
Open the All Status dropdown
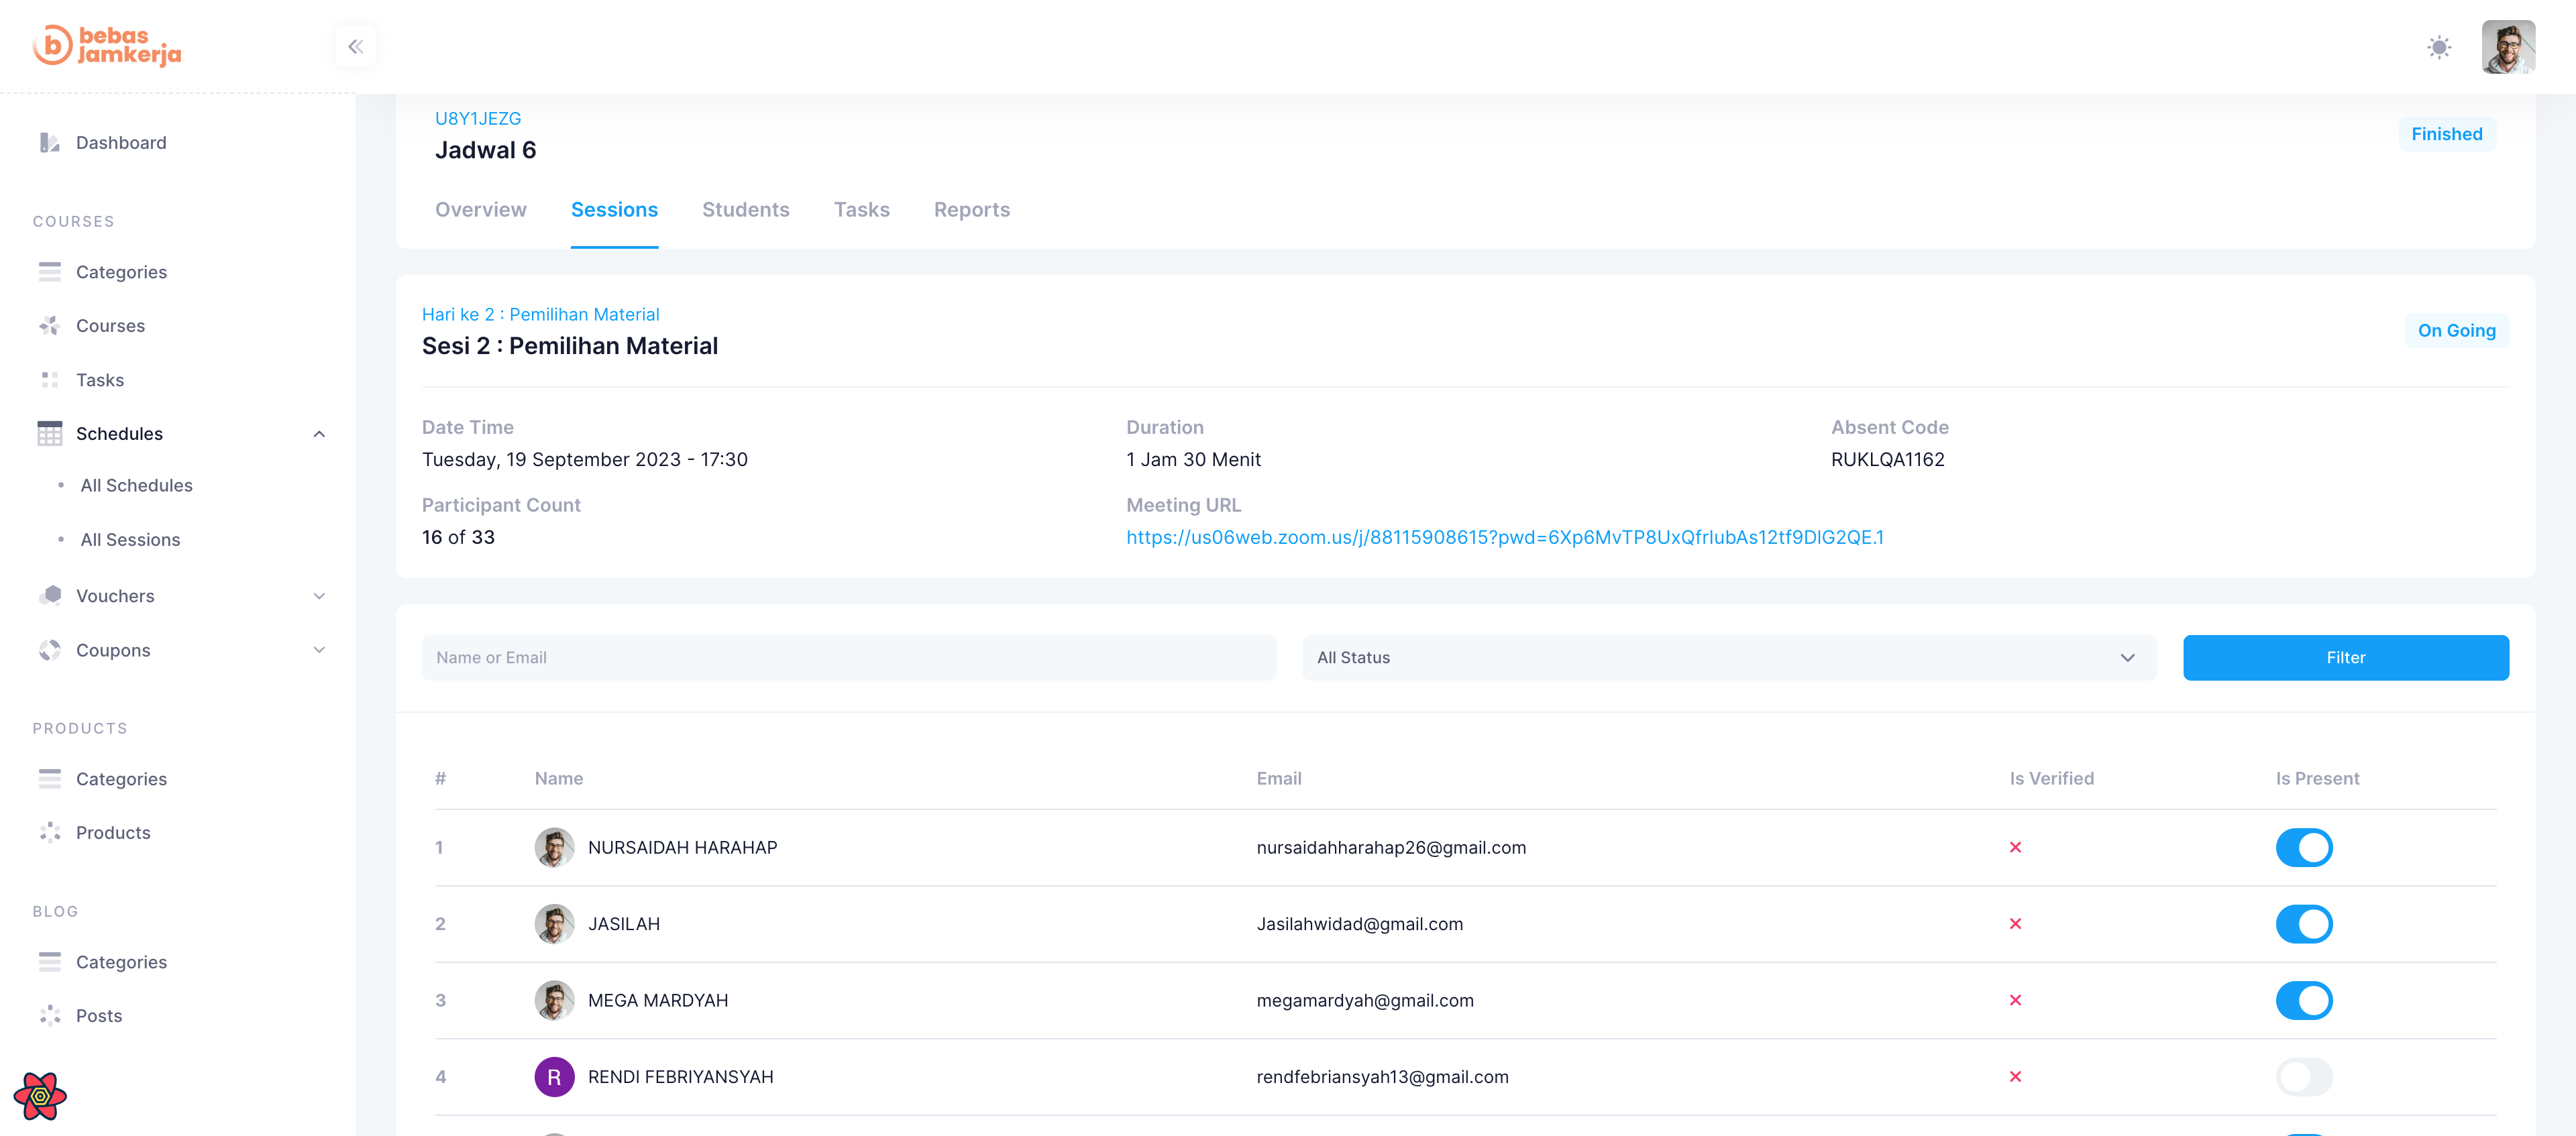pos(1728,658)
